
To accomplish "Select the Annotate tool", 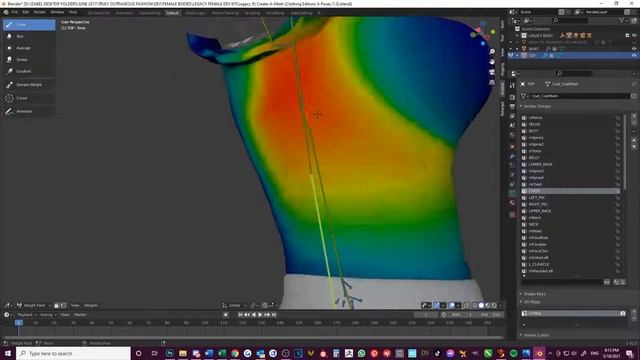I will (x=29, y=111).
